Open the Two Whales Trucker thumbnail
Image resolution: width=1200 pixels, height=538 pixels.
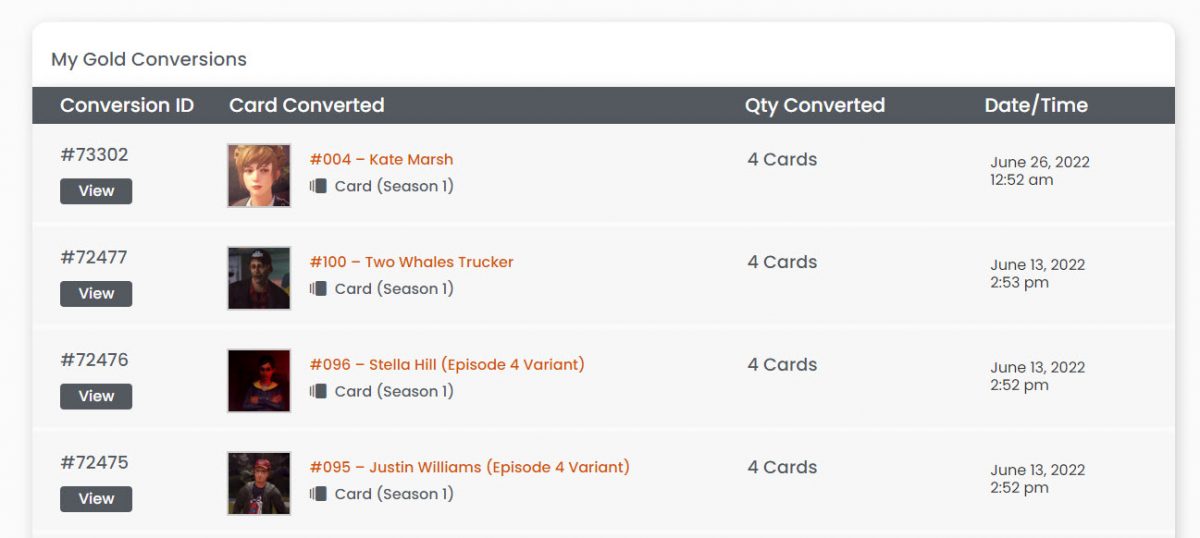[x=259, y=278]
